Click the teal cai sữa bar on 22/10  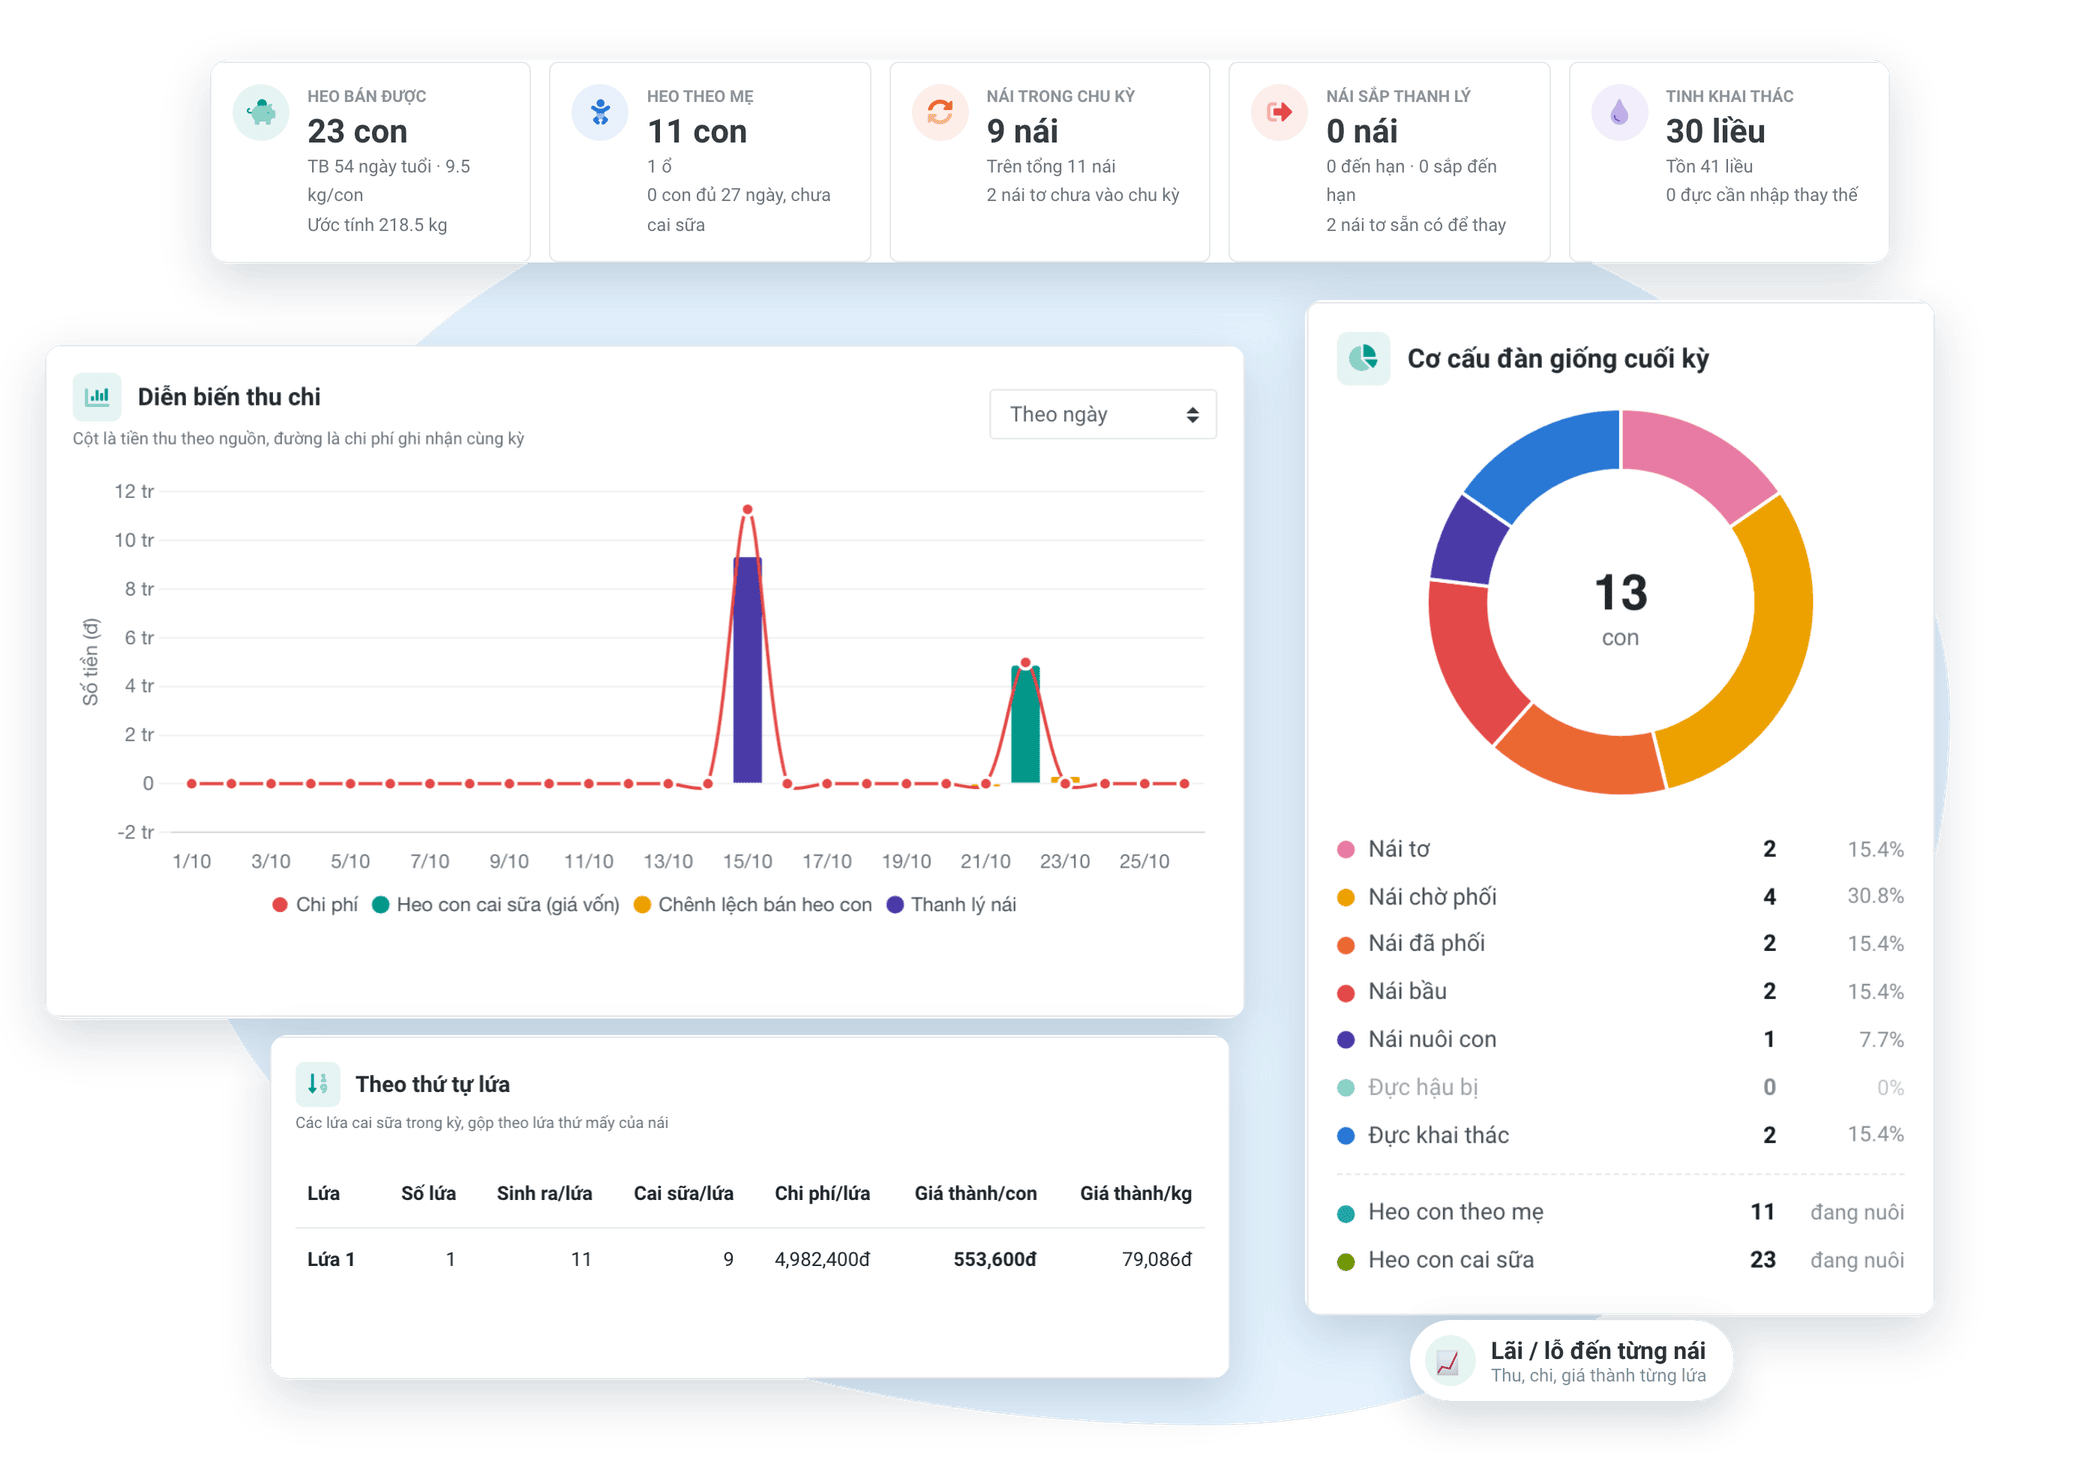click(1025, 724)
